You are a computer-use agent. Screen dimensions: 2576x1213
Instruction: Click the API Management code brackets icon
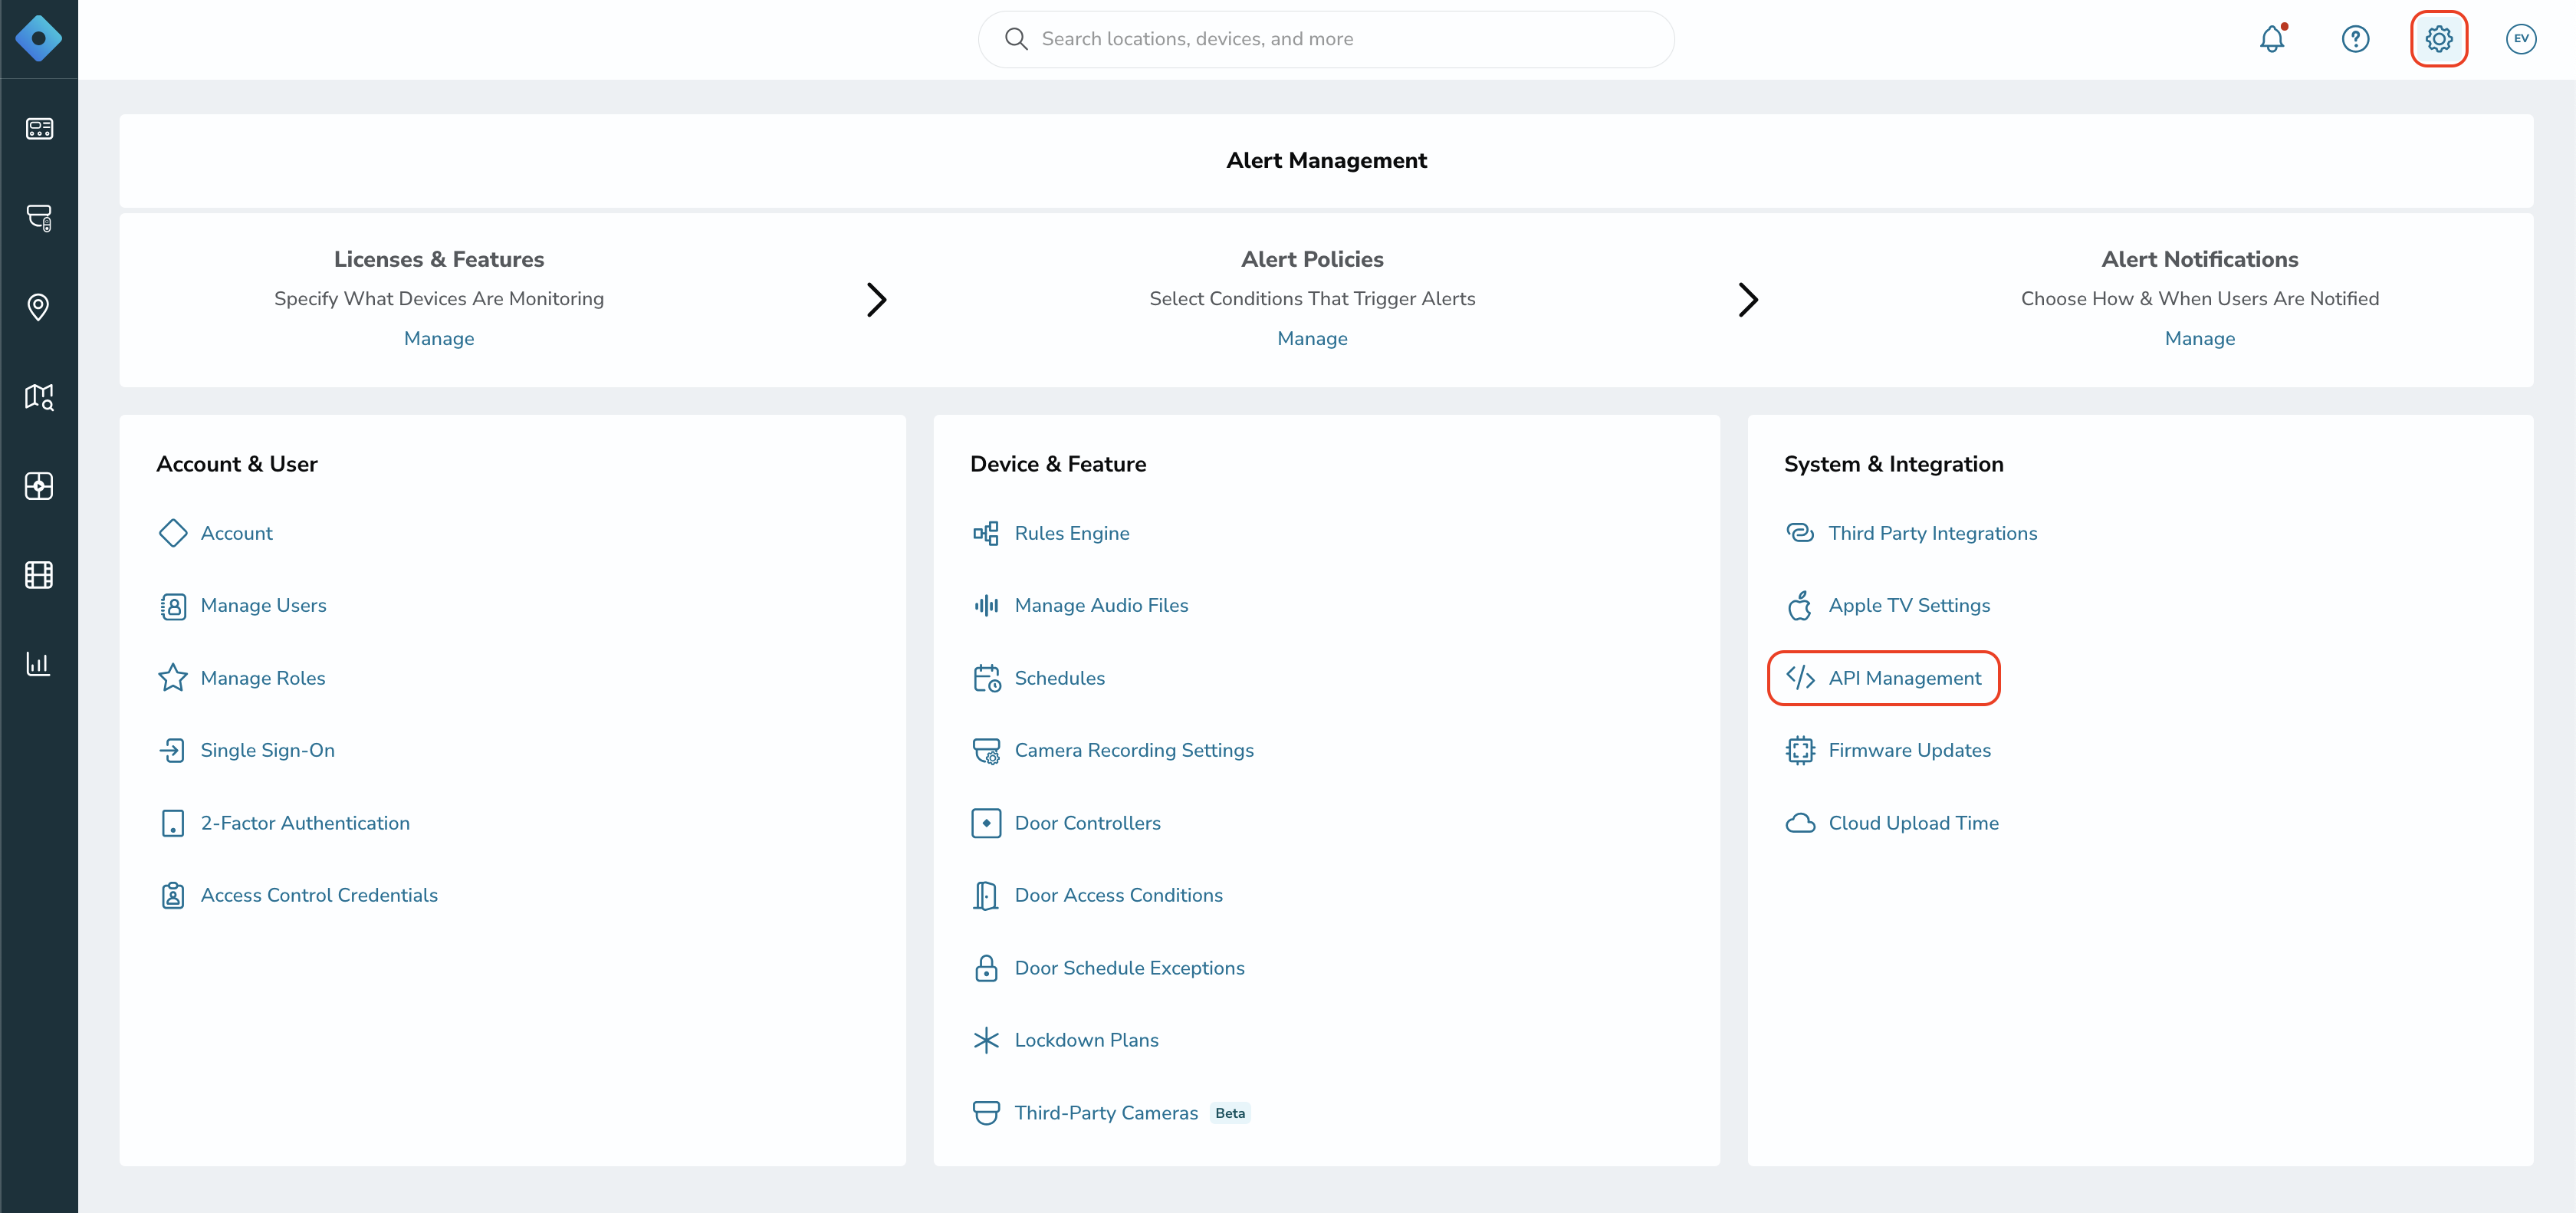coord(1800,678)
